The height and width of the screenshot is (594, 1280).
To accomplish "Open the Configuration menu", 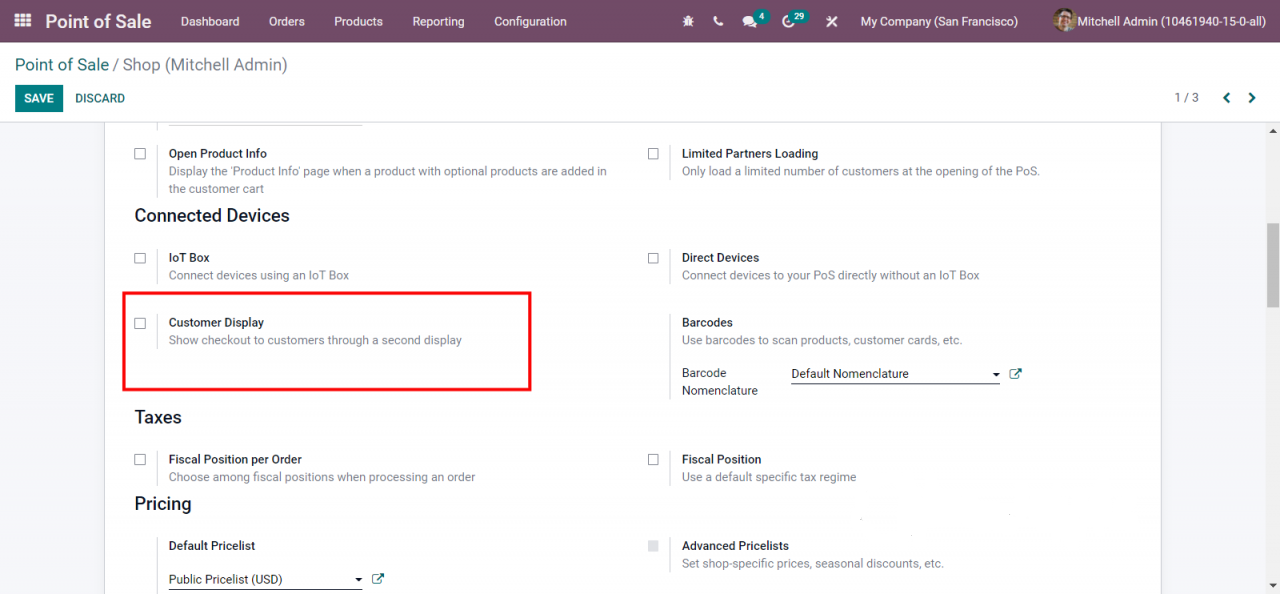I will 530,21.
